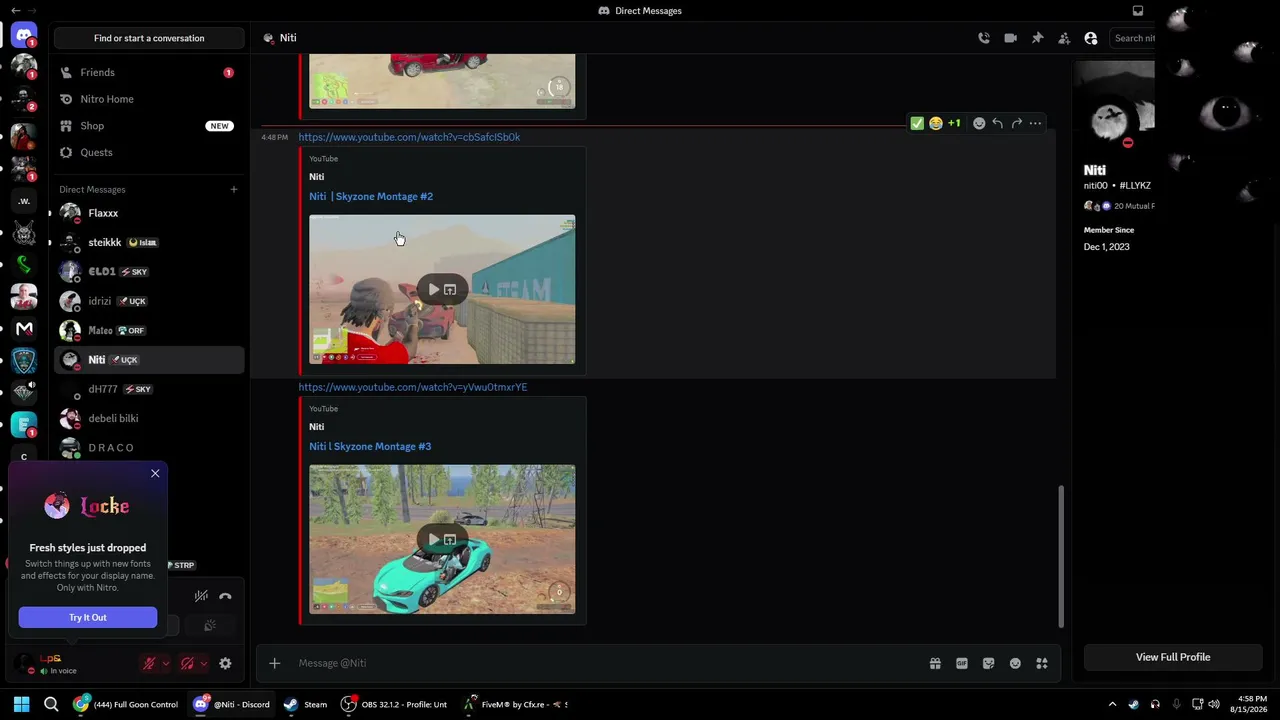Create a new DM with plus icon
The width and height of the screenshot is (1280, 720).
[x=234, y=189]
